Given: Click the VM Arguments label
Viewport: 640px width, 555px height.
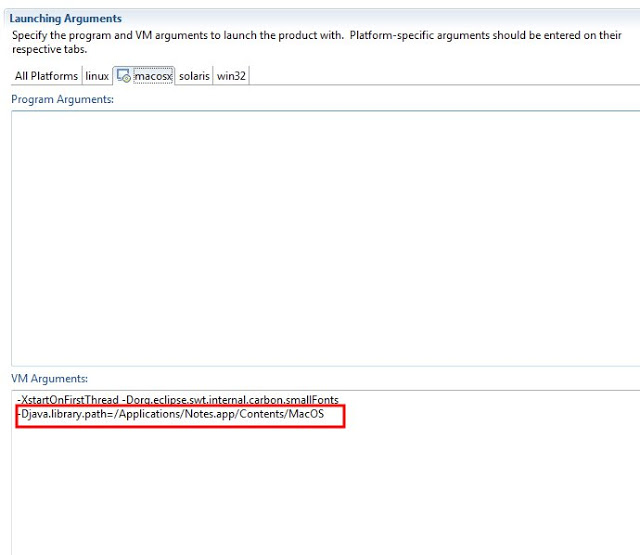Looking at the screenshot, I should click(49, 378).
